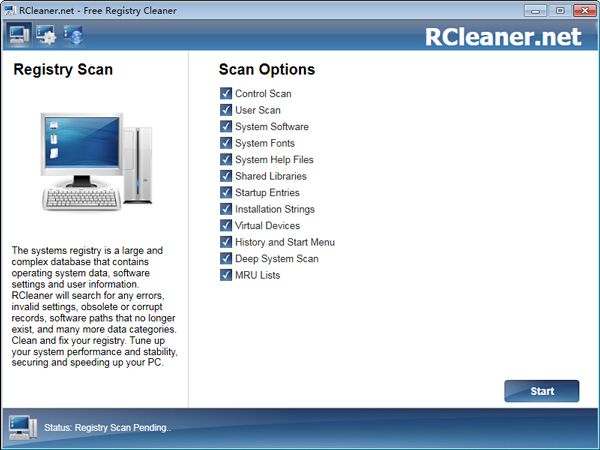The height and width of the screenshot is (450, 600).
Task: Disable Startup Entries scanning
Action: (226, 192)
